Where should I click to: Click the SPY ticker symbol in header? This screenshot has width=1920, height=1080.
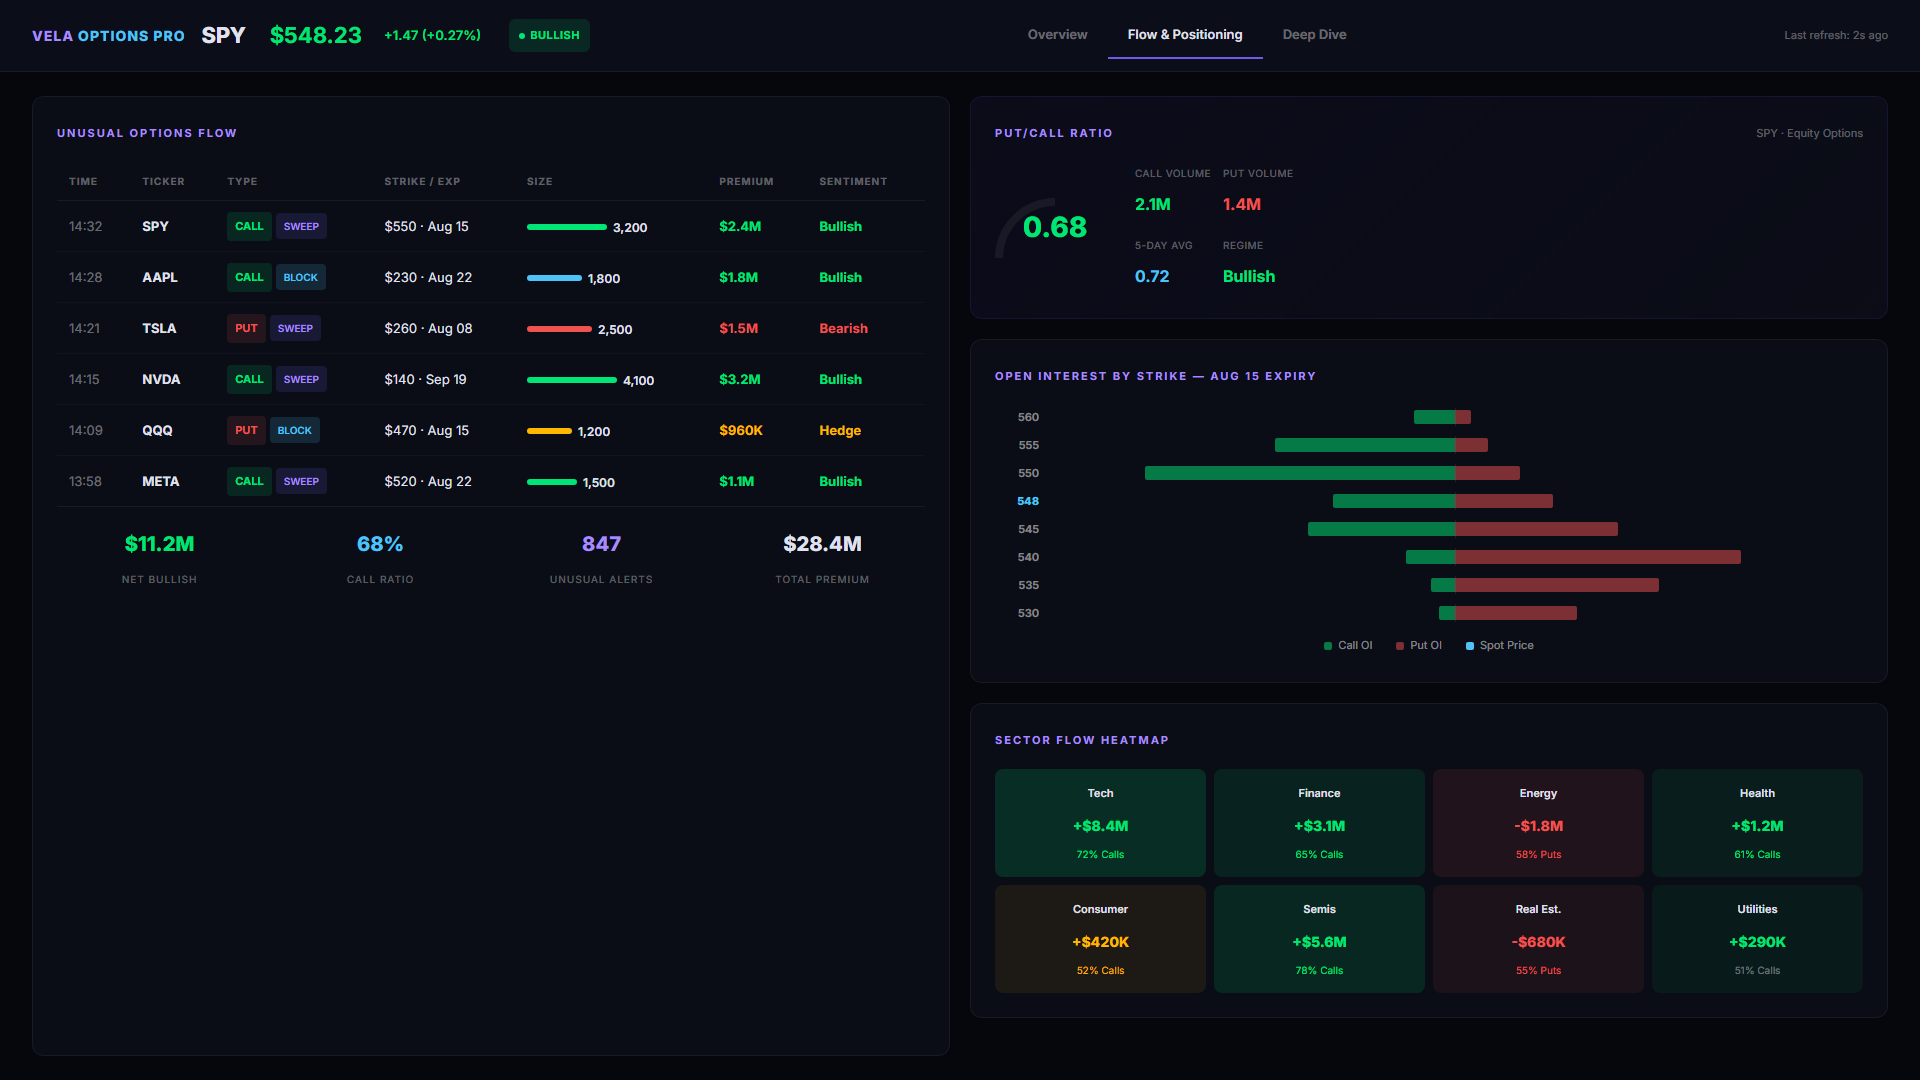[223, 35]
